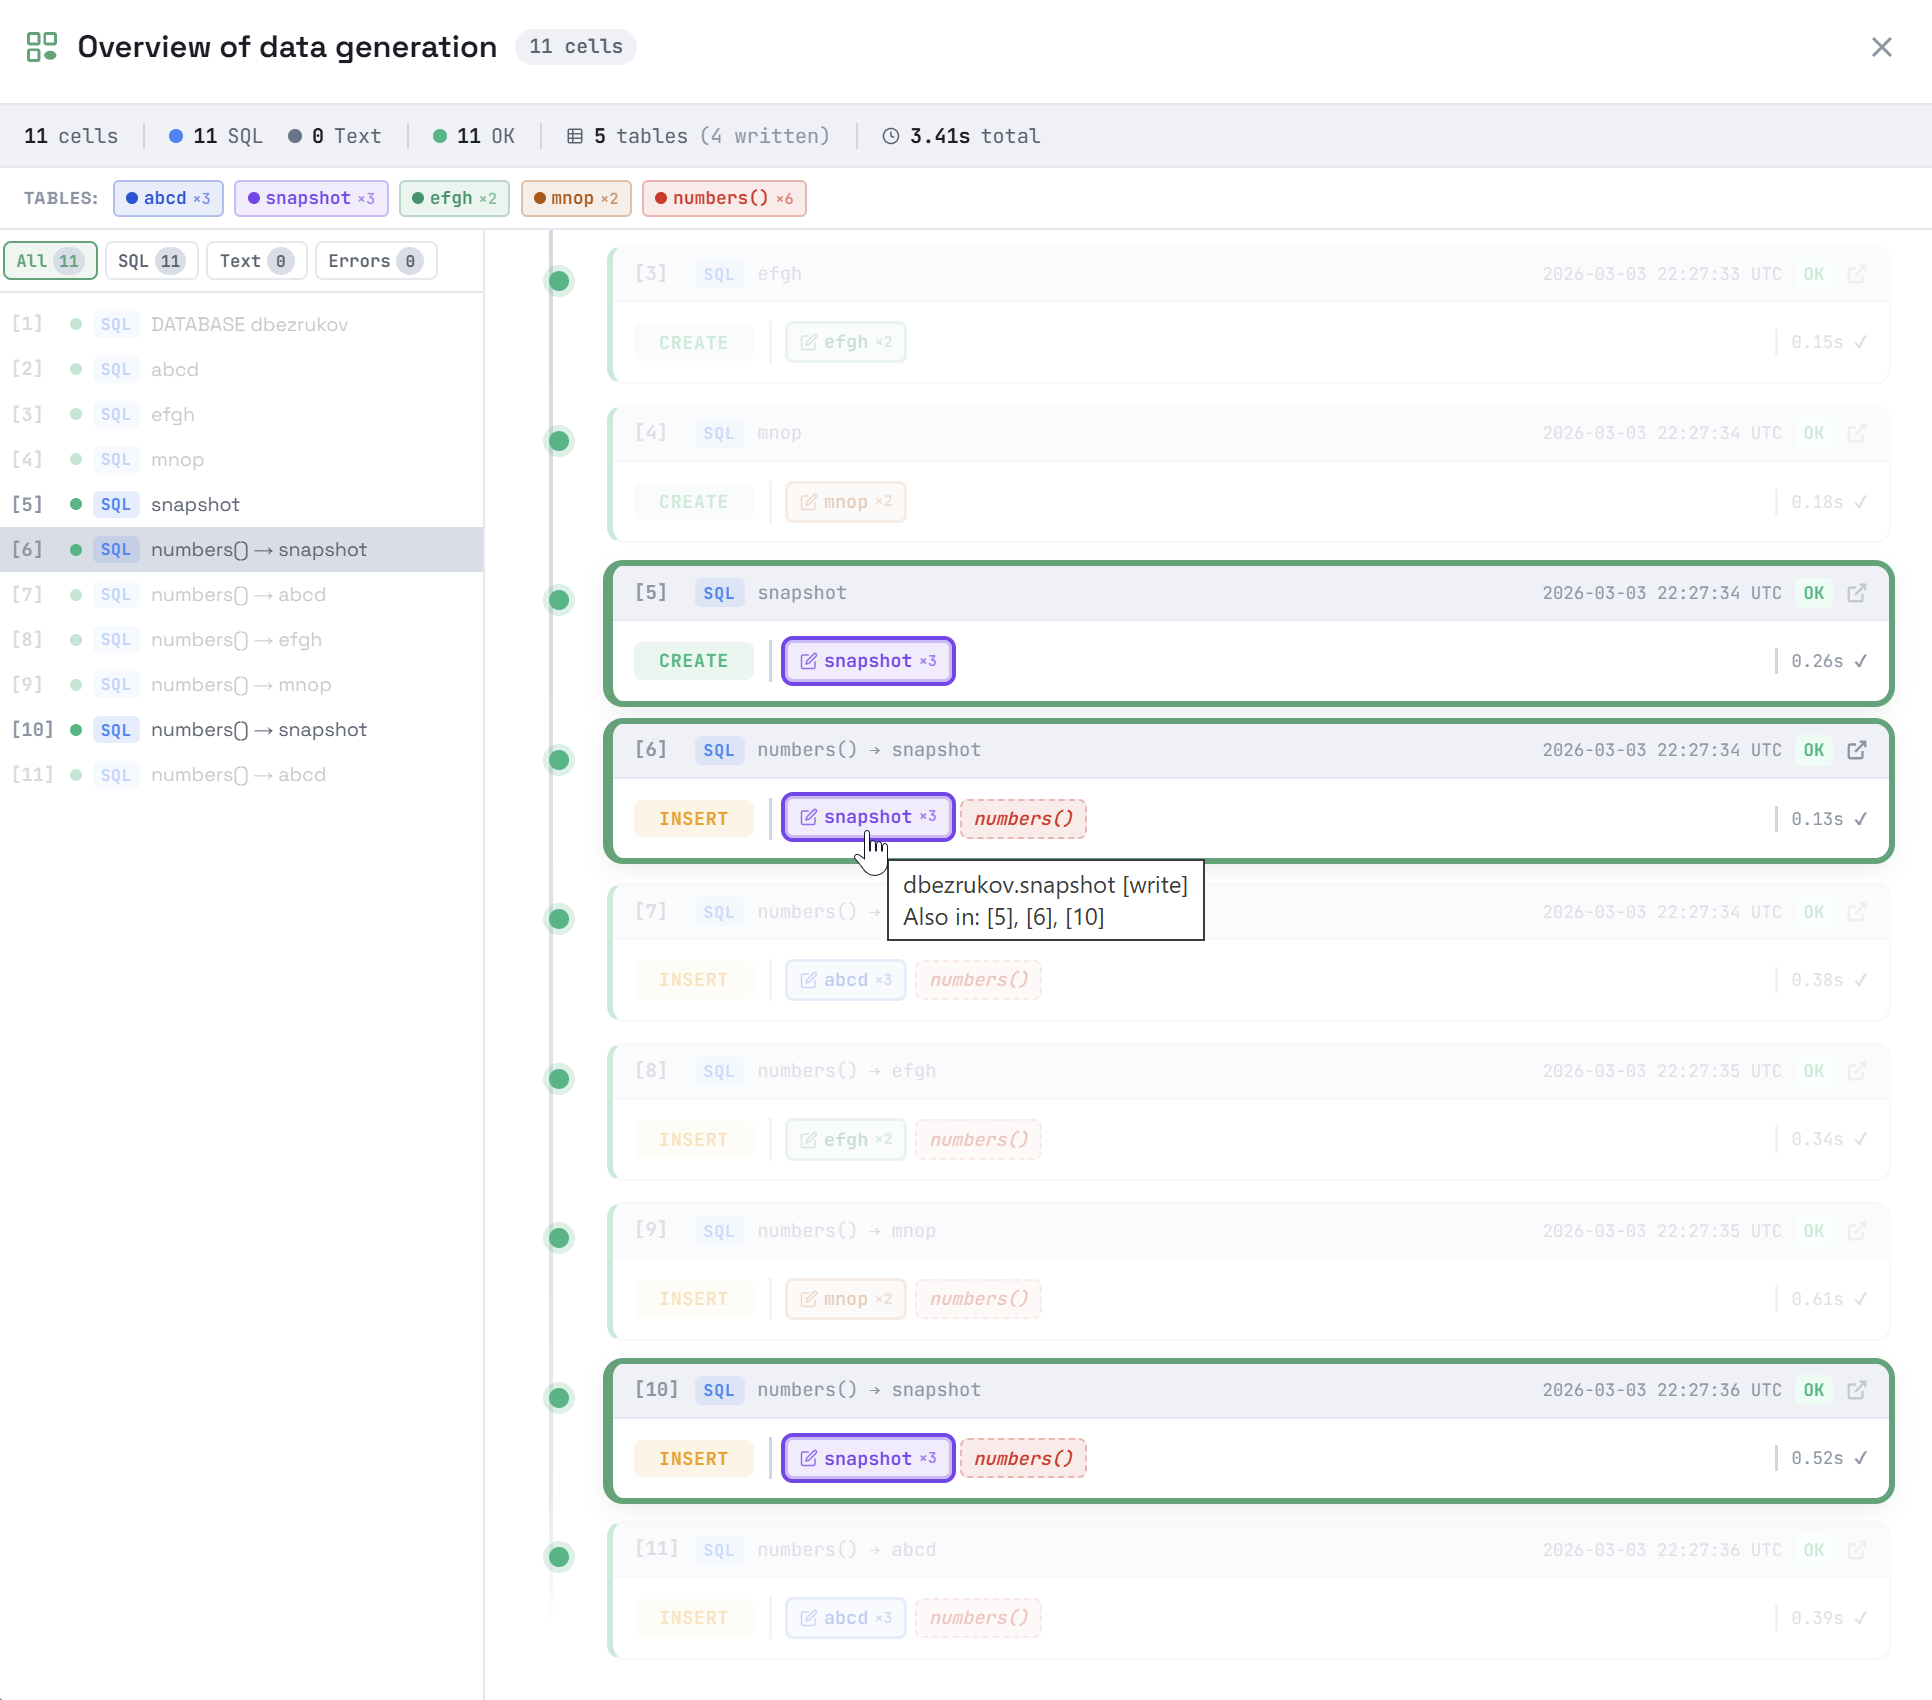This screenshot has width=1932, height=1700.
Task: Select cell [4] mnop in sidebar list
Action: point(242,459)
